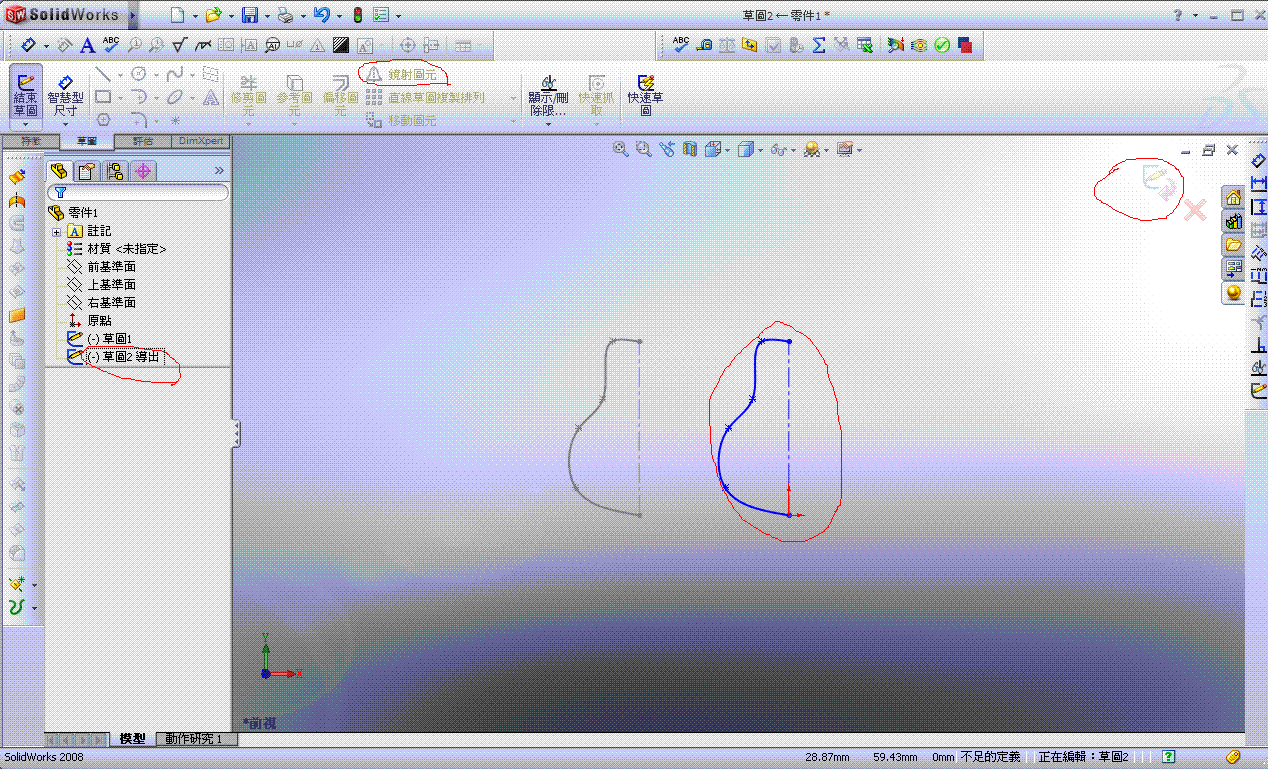
Task: Open dropdown under 顯示/刪除限制 button
Action: coord(548,124)
